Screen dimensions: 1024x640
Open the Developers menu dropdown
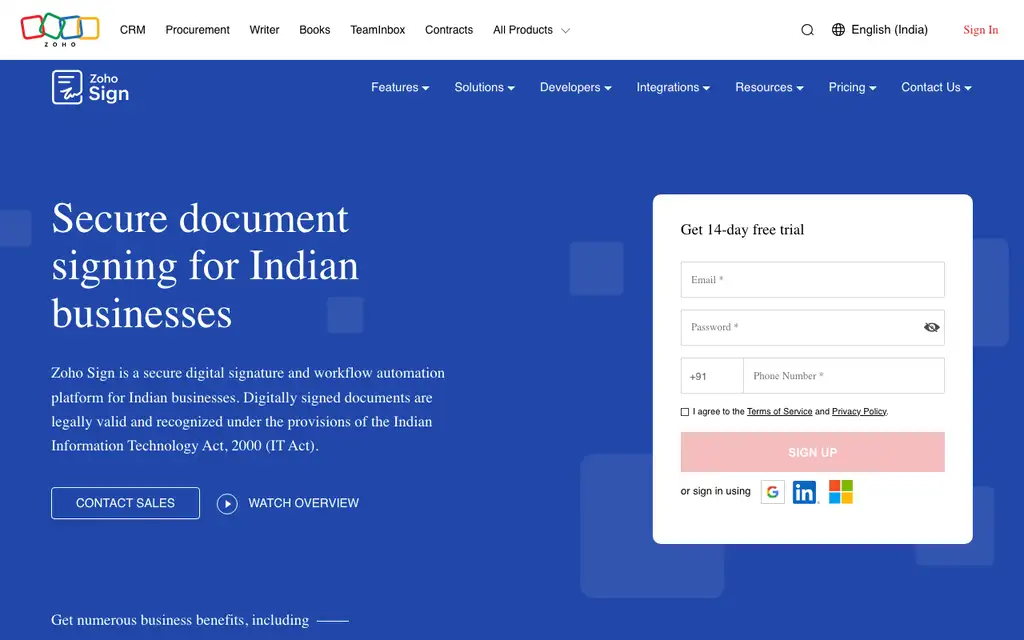click(x=575, y=88)
